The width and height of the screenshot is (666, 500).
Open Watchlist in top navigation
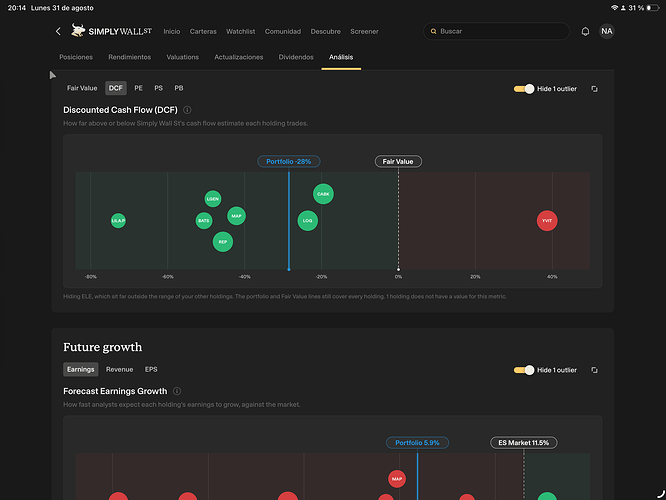pos(240,31)
